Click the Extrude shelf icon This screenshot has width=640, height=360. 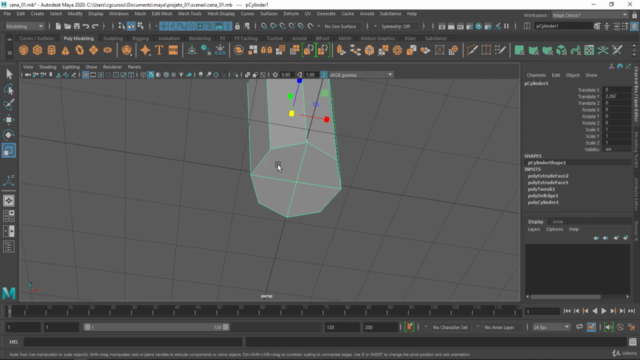[x=341, y=50]
